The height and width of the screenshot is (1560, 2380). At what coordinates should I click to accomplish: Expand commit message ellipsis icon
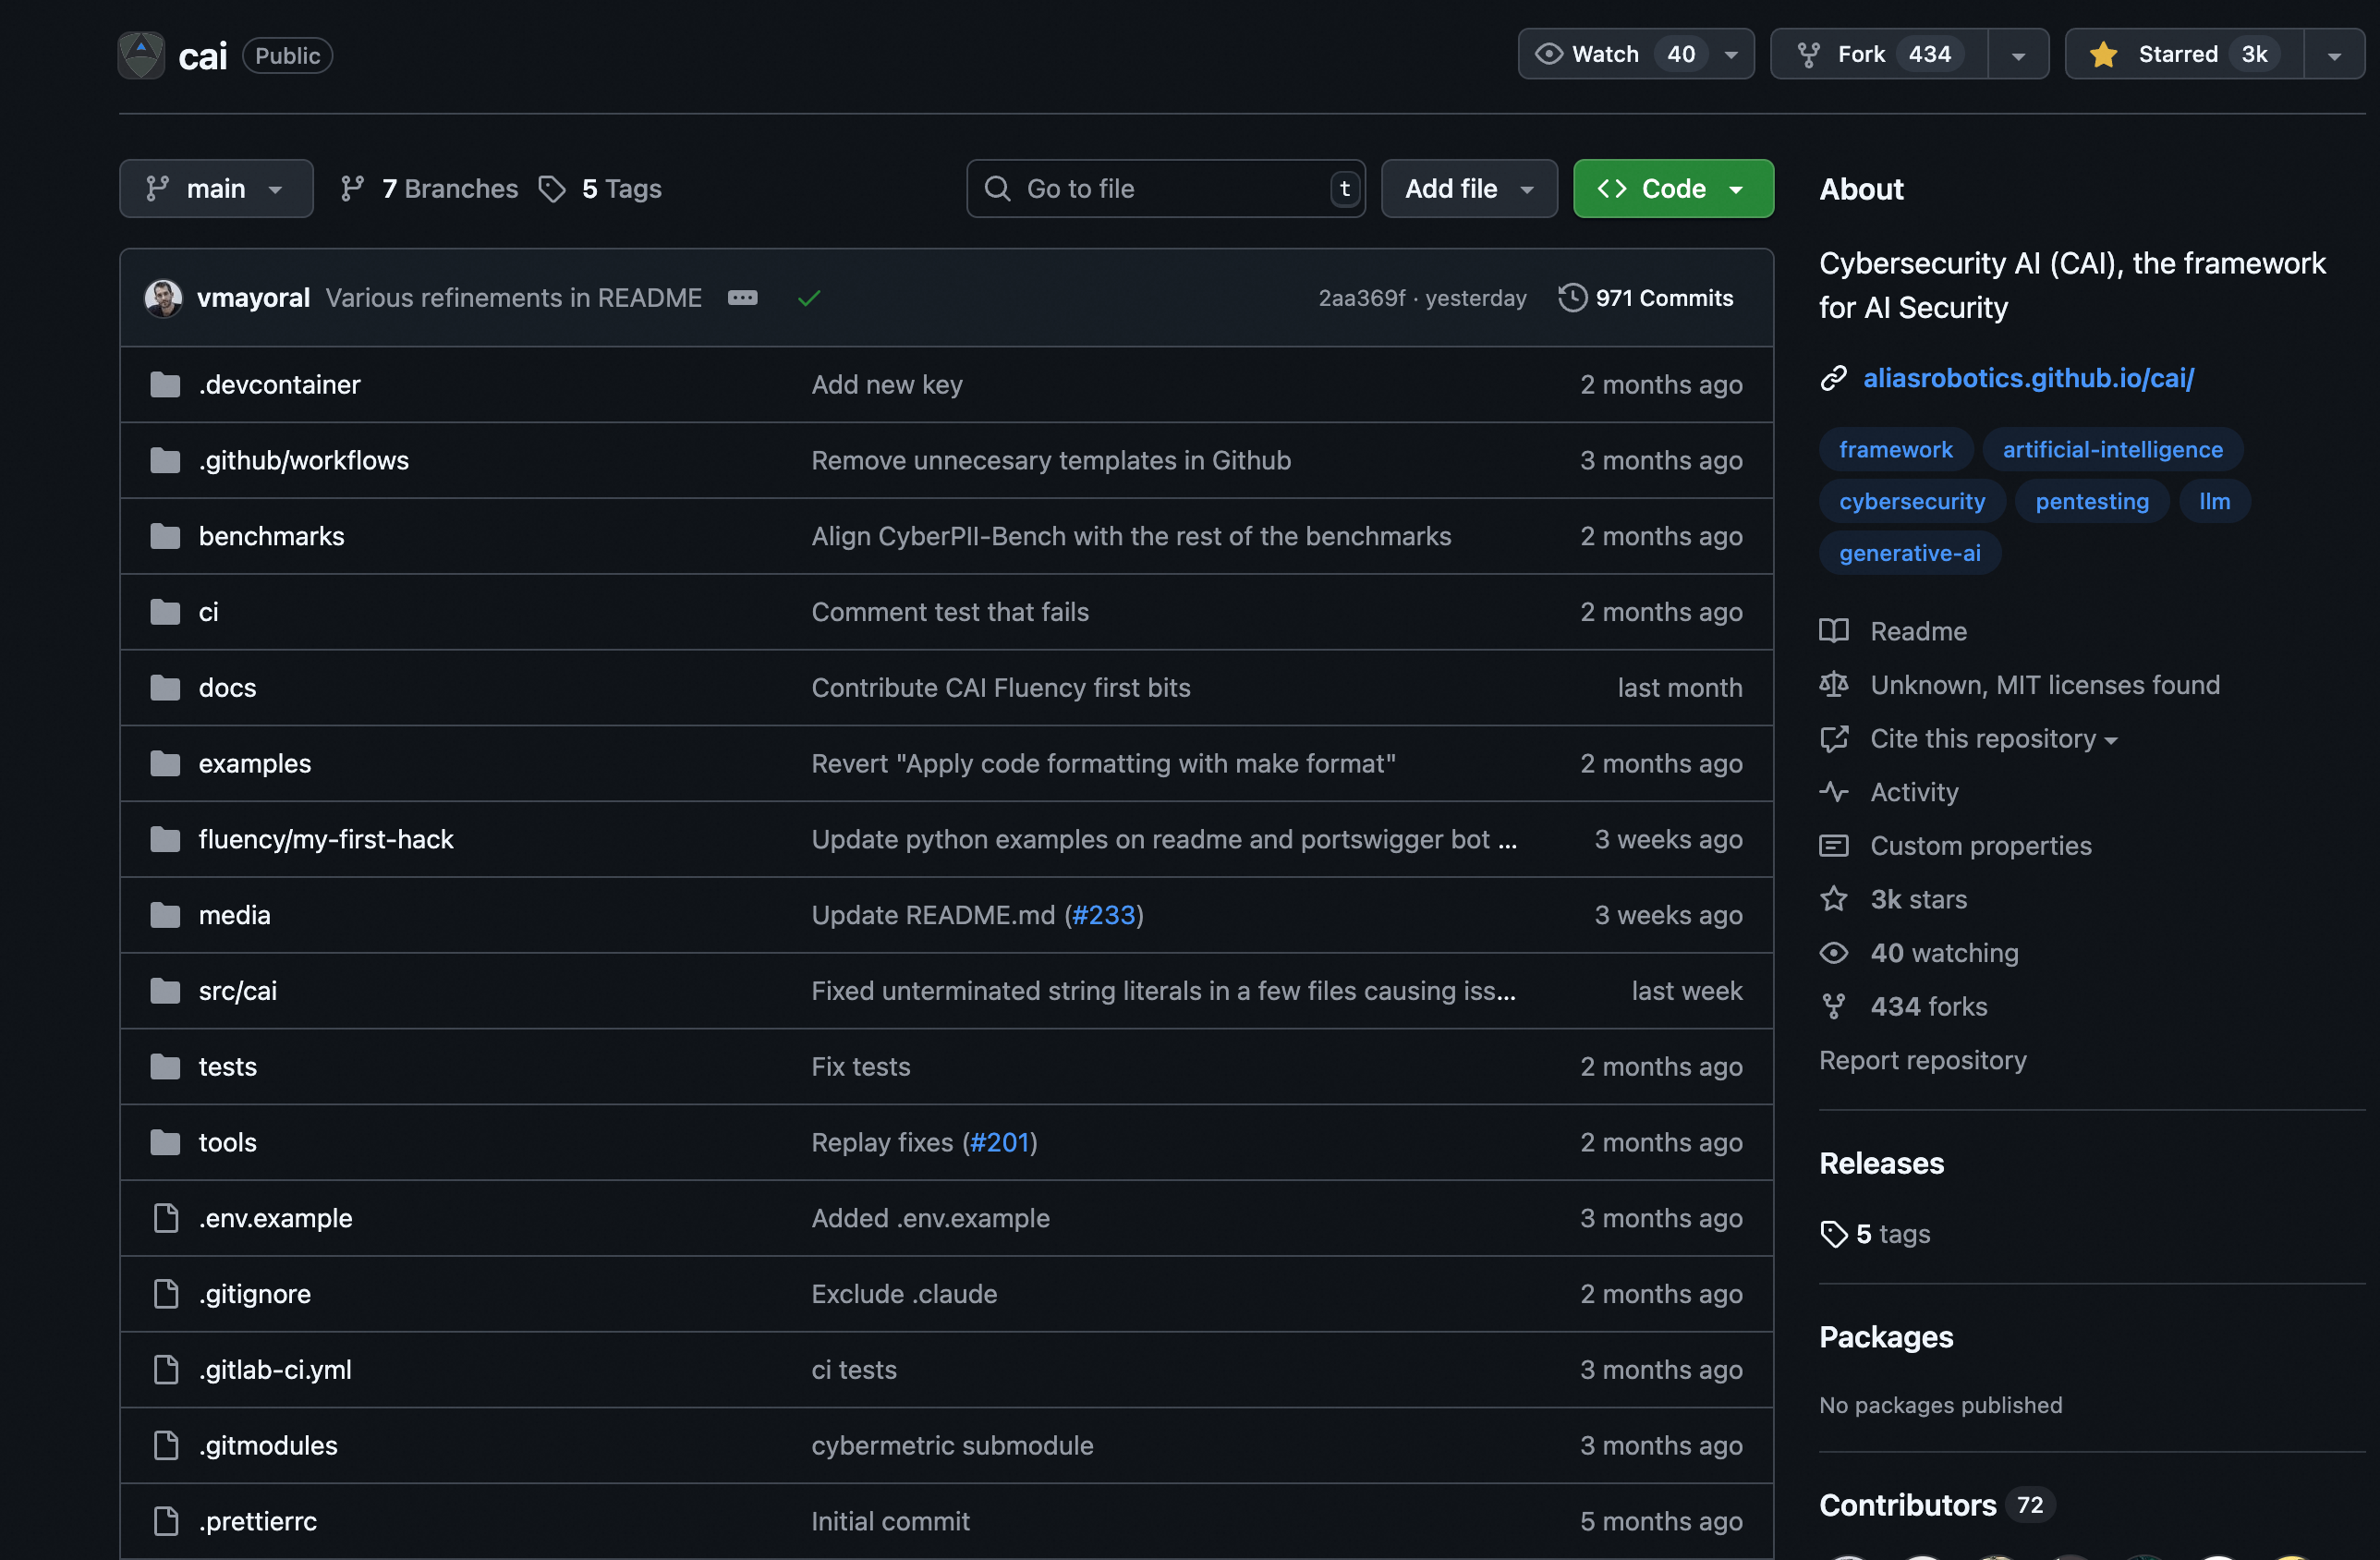click(742, 298)
